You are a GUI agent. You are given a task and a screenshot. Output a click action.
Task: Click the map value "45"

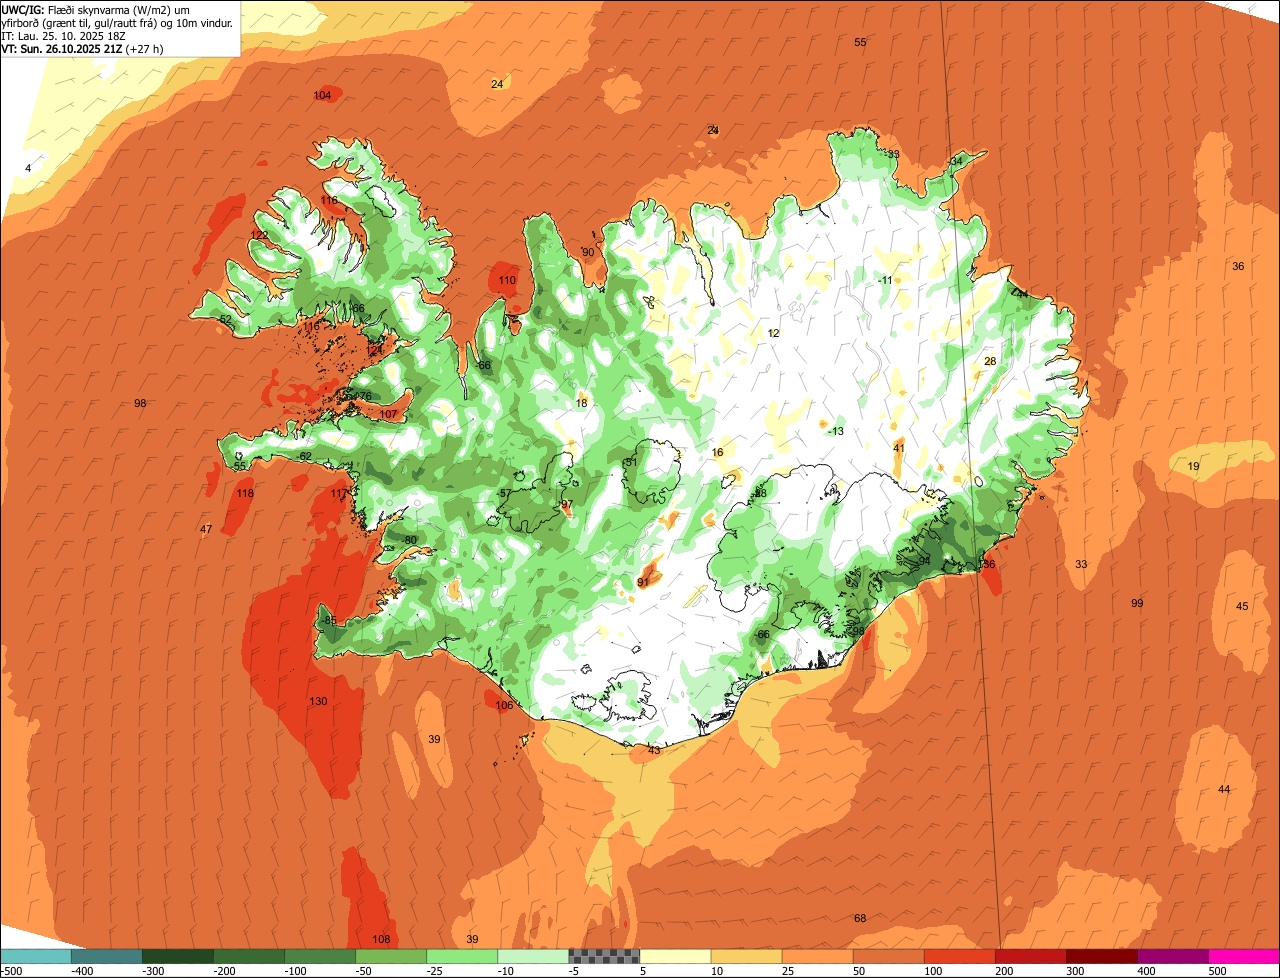coord(1242,606)
